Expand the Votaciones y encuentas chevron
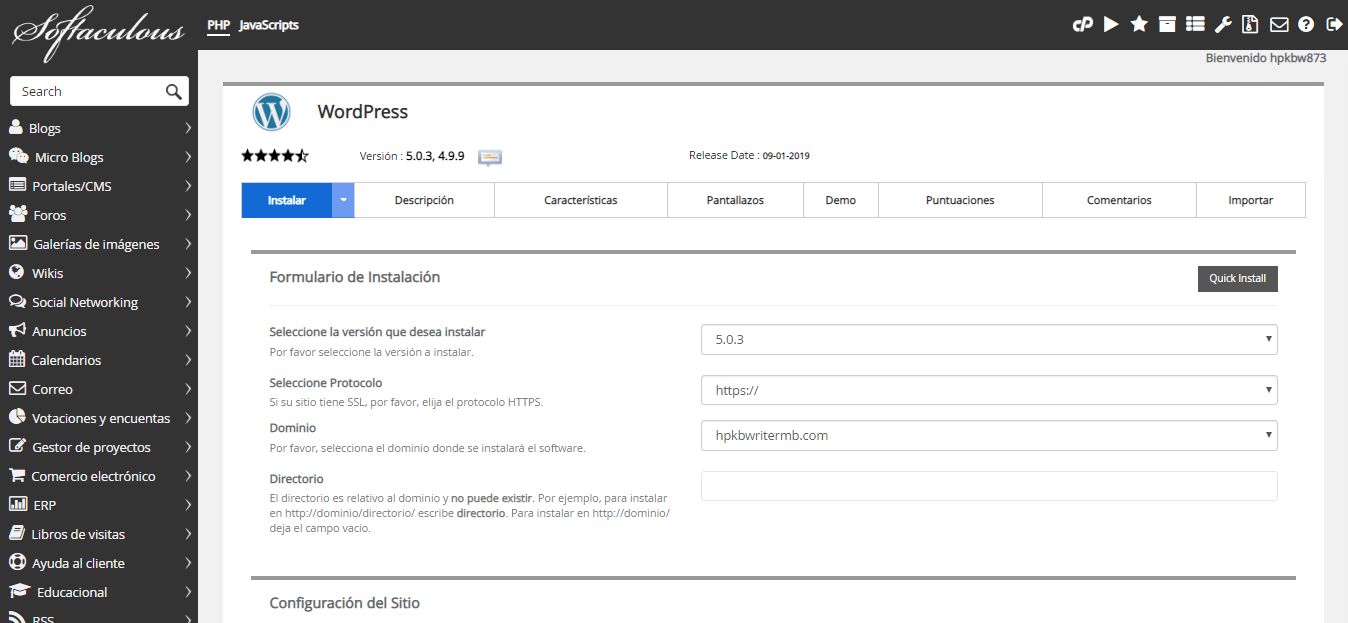 [x=188, y=418]
